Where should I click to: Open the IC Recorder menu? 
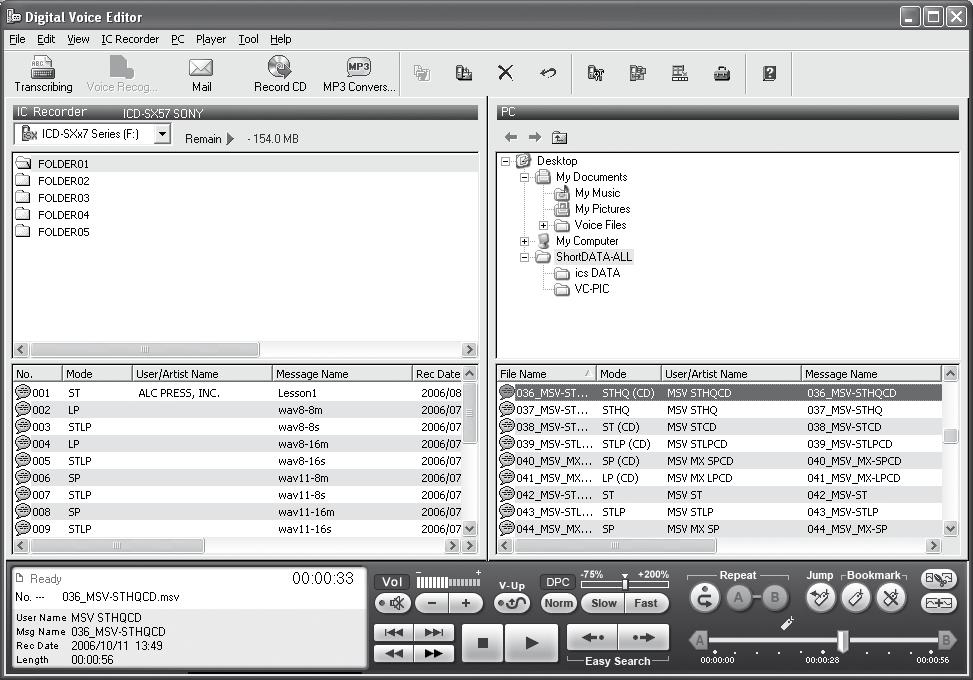130,39
